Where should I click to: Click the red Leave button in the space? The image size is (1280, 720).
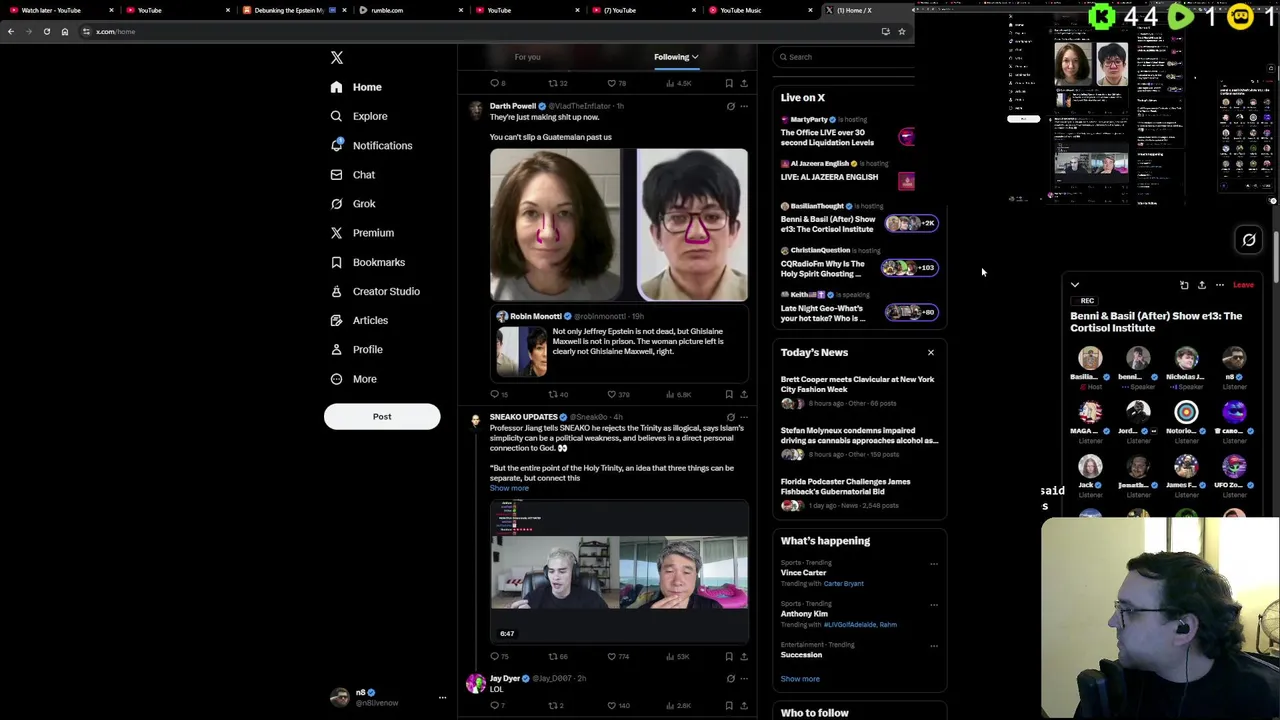tap(1243, 285)
